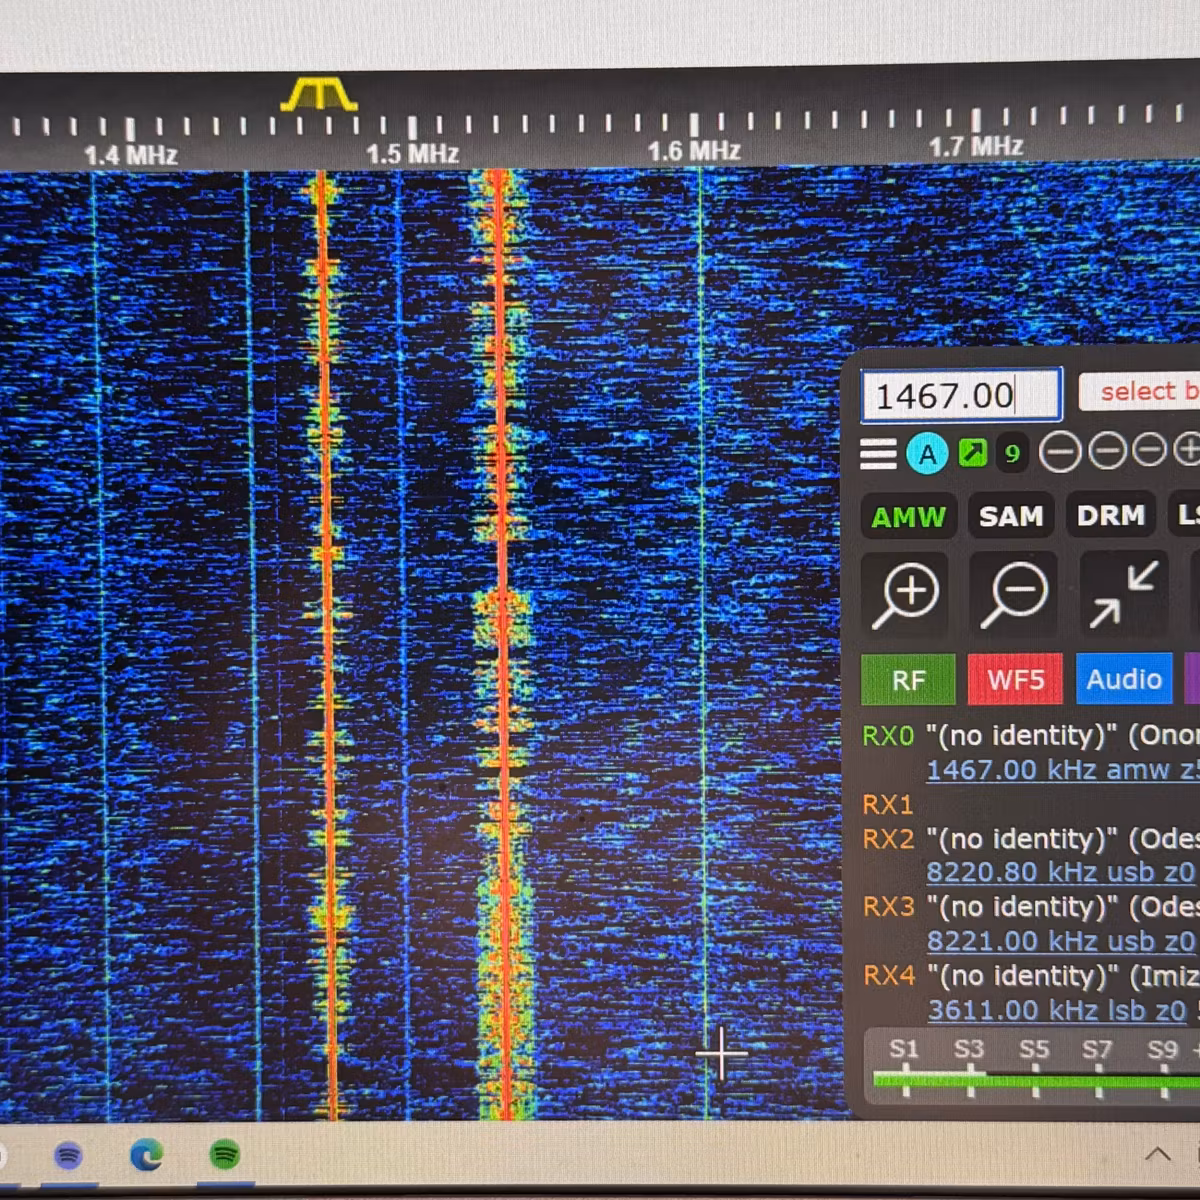Open the RF tab

pyautogui.click(x=908, y=681)
